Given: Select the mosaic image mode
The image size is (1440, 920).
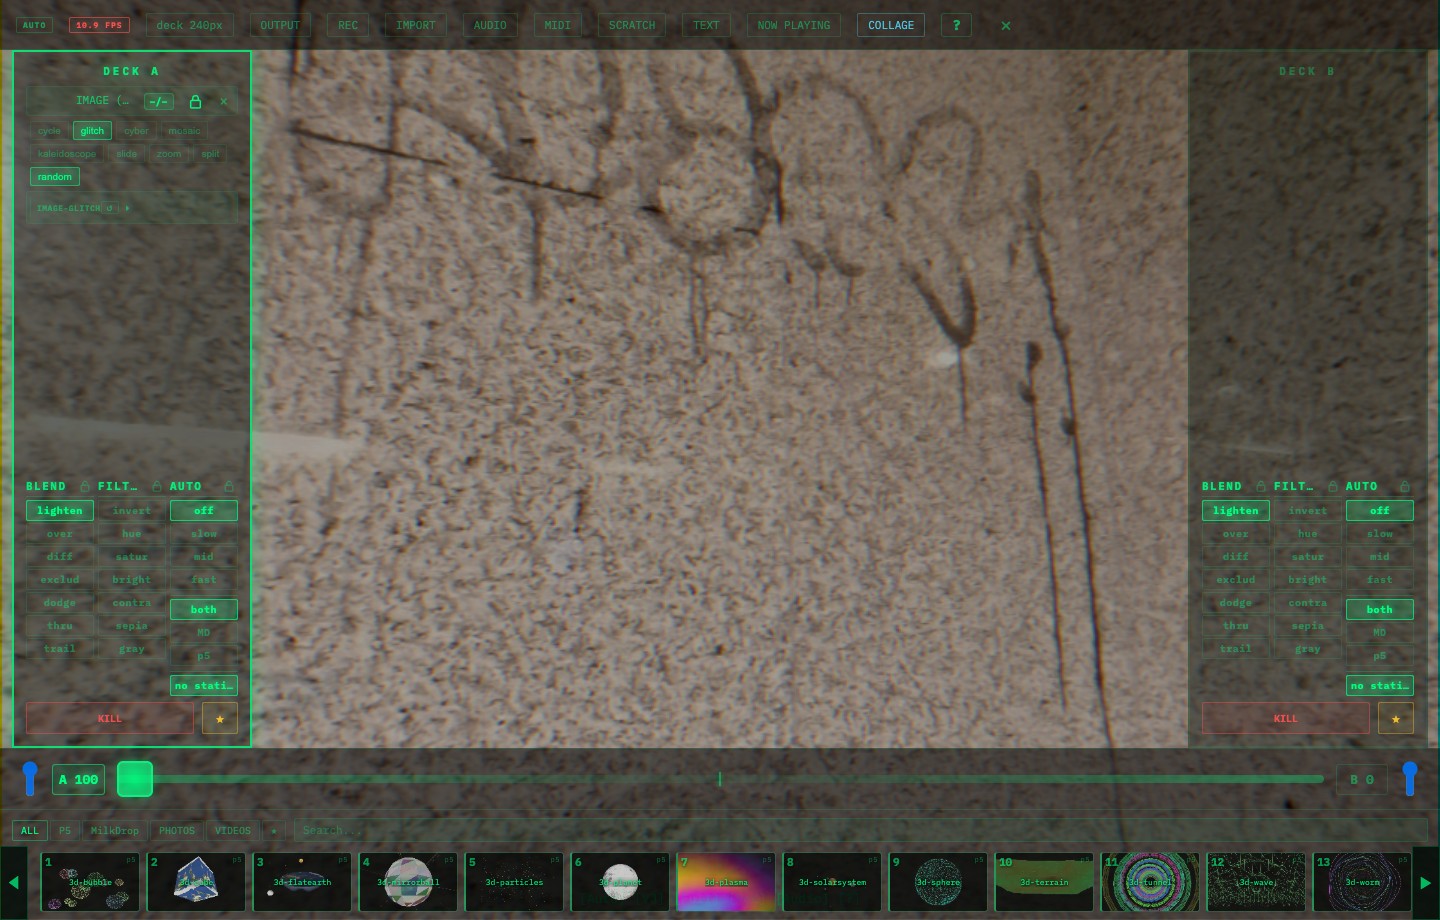Looking at the screenshot, I should click(x=184, y=131).
